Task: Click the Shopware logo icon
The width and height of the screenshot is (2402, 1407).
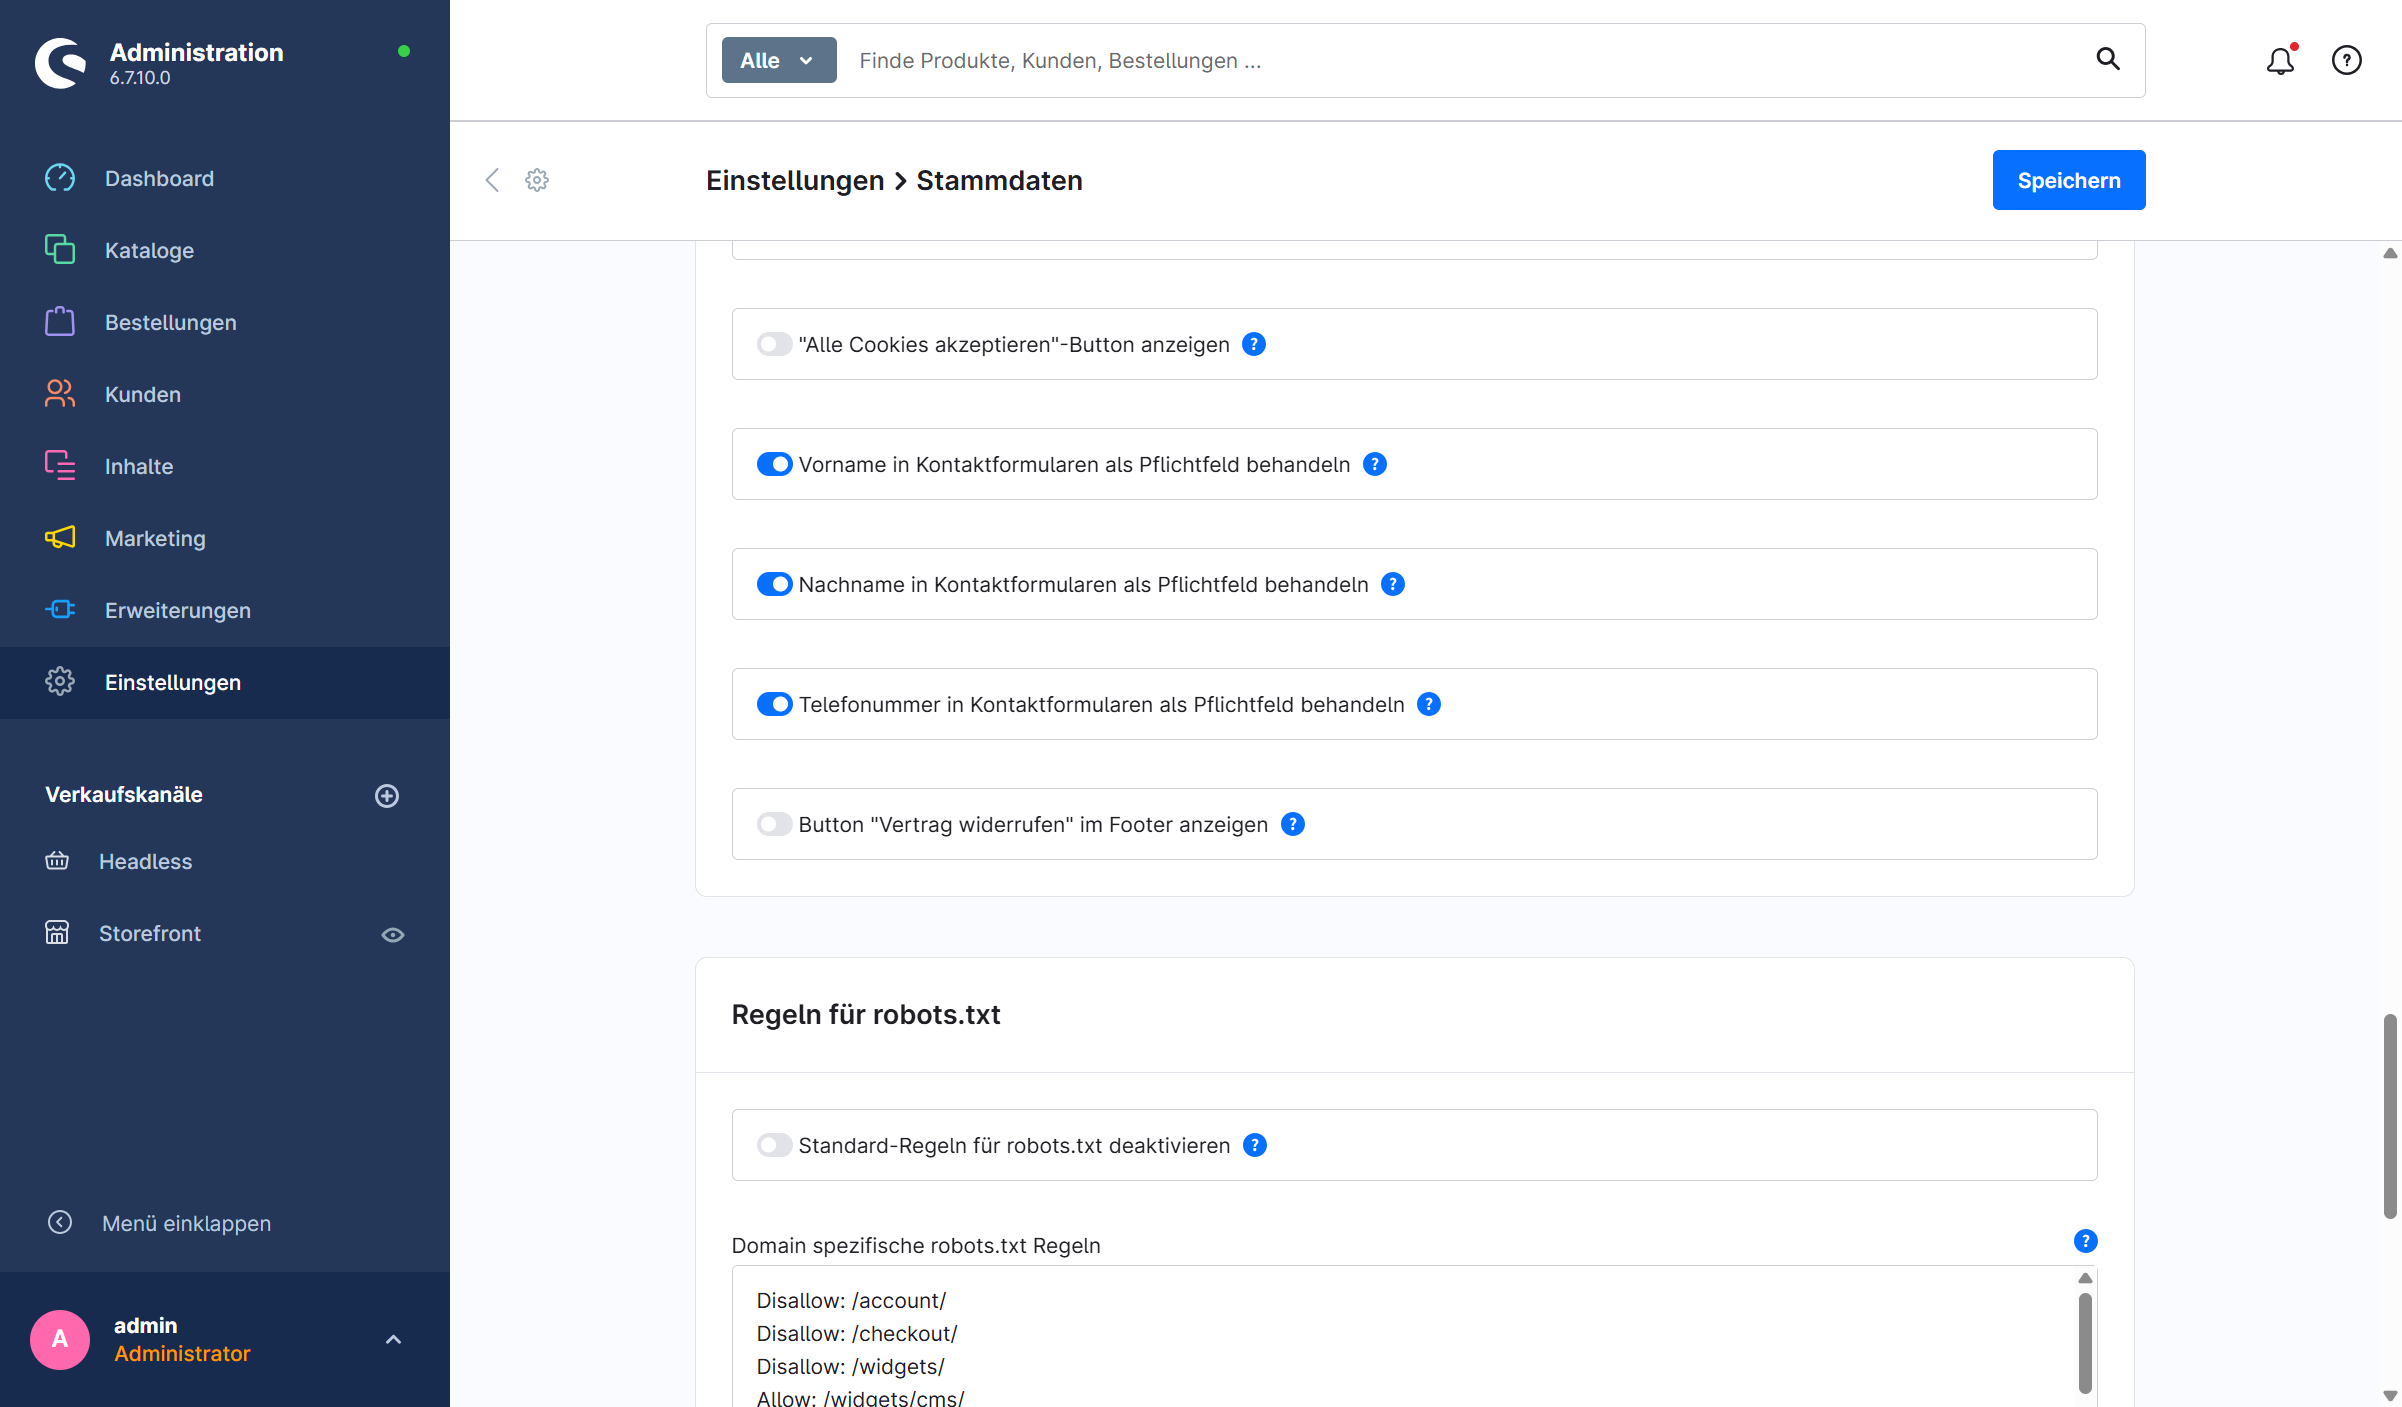Action: click(x=61, y=63)
